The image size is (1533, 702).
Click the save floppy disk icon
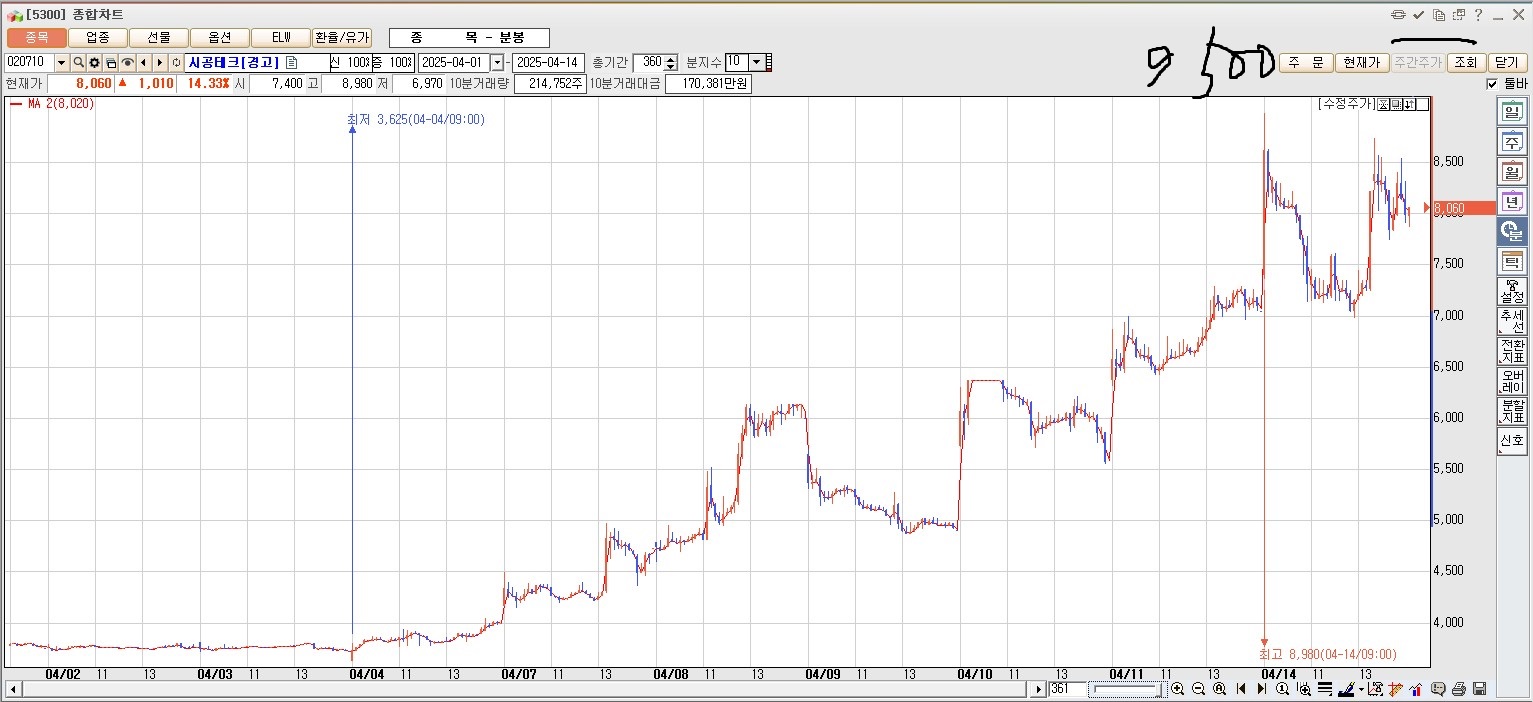pyautogui.click(x=1479, y=689)
